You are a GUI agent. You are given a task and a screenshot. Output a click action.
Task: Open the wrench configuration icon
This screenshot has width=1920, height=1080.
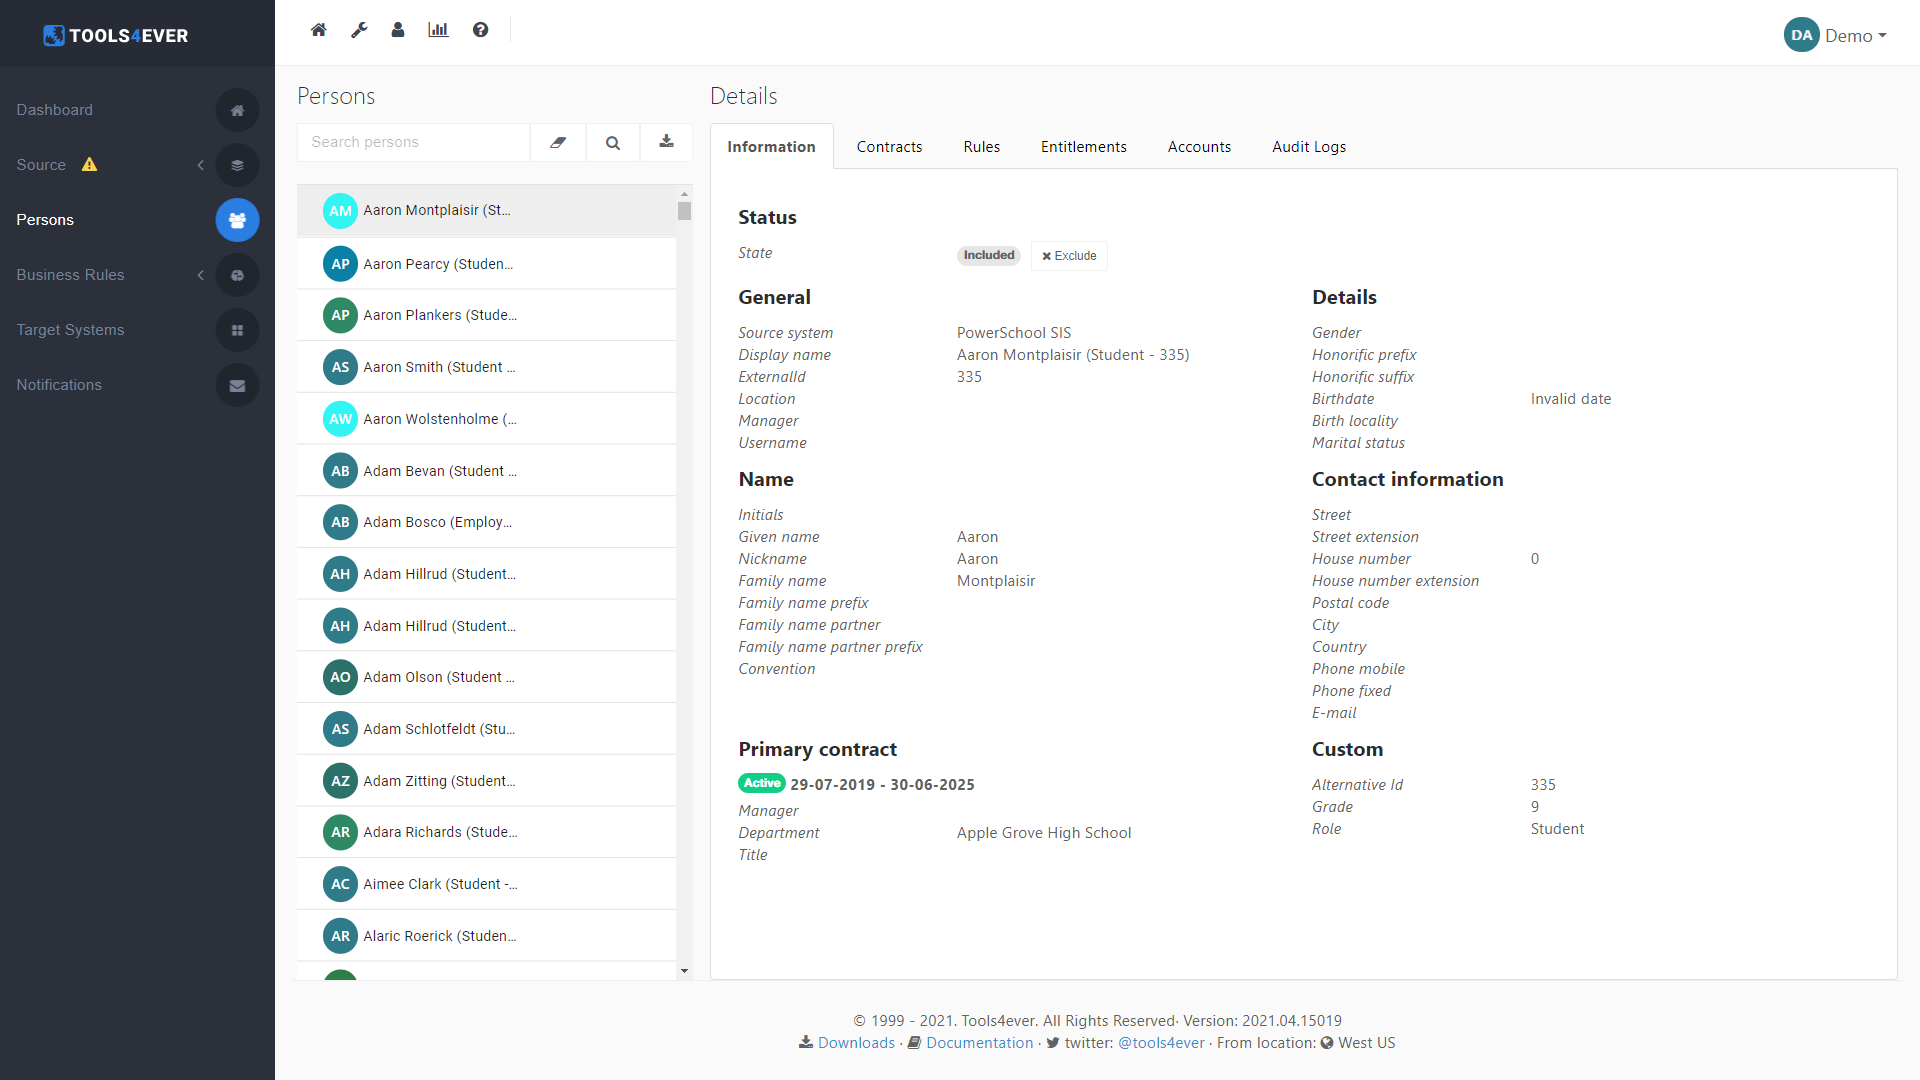click(x=359, y=30)
